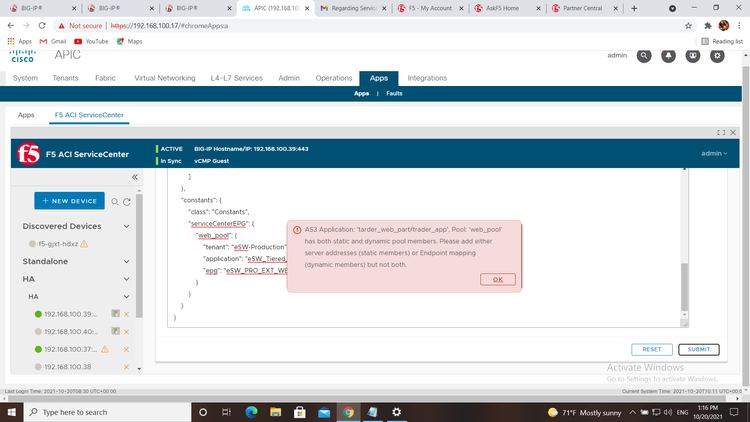Open a new browser tab
The height and width of the screenshot is (422, 750).
click(634, 8)
